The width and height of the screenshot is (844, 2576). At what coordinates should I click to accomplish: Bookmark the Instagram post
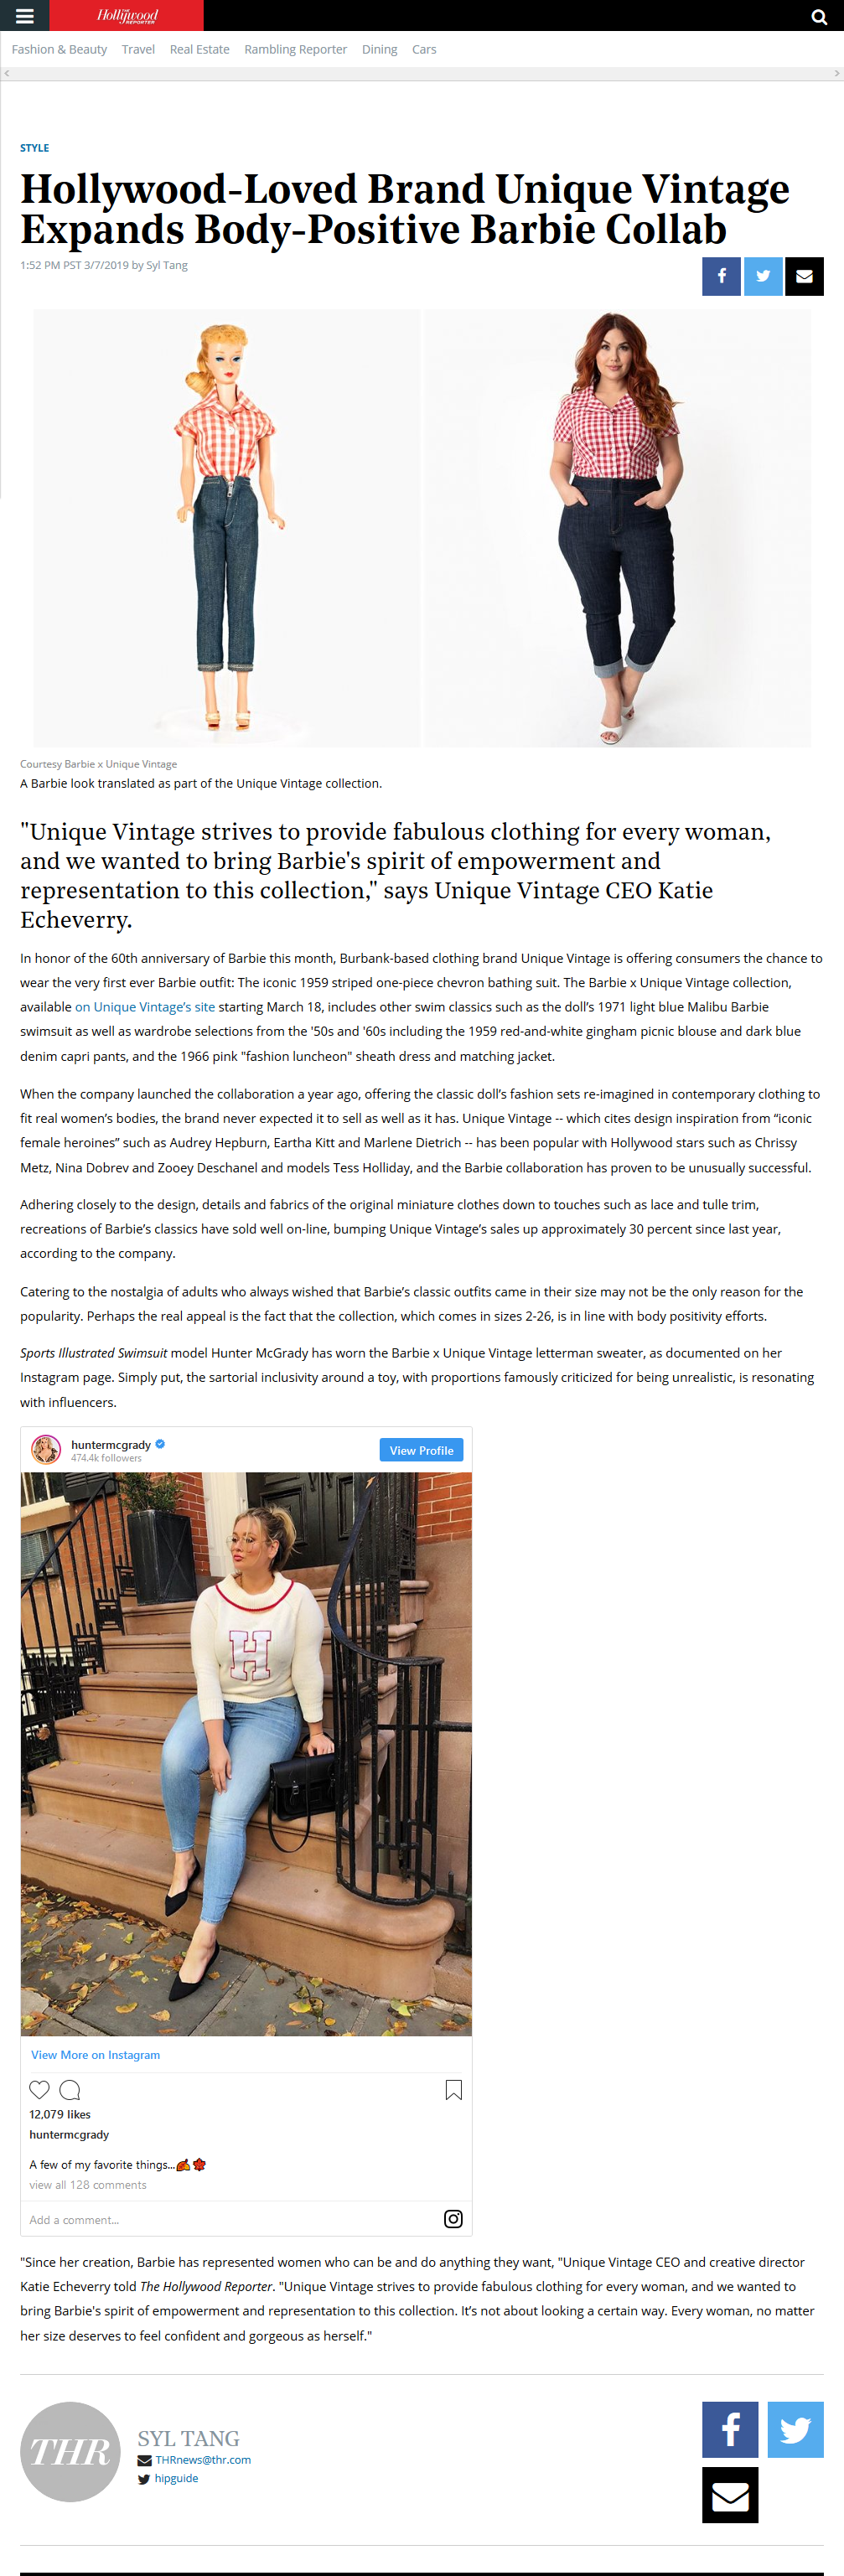point(453,2089)
